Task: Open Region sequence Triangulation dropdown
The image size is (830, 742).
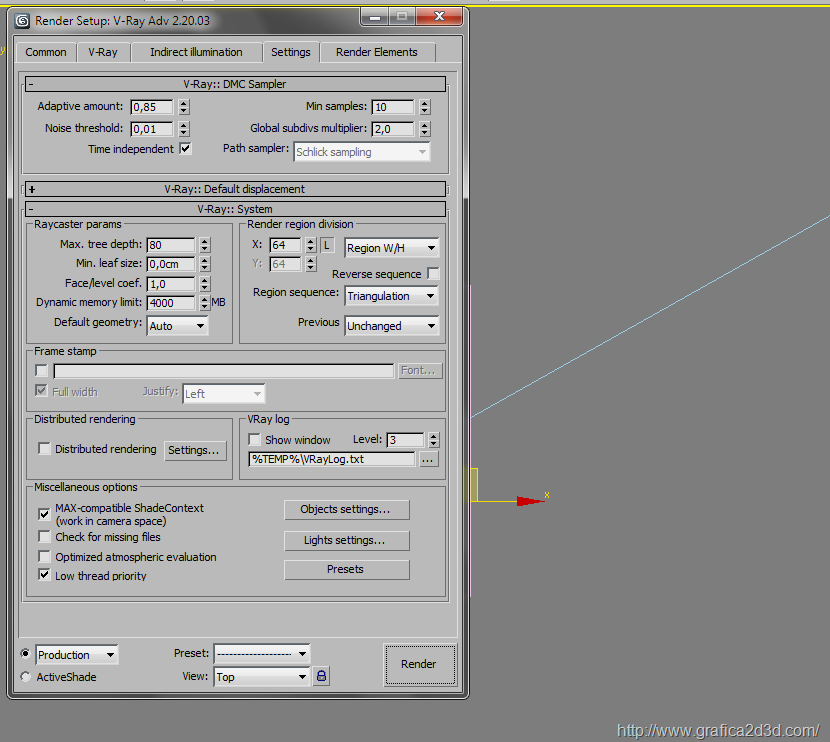Action: [391, 296]
